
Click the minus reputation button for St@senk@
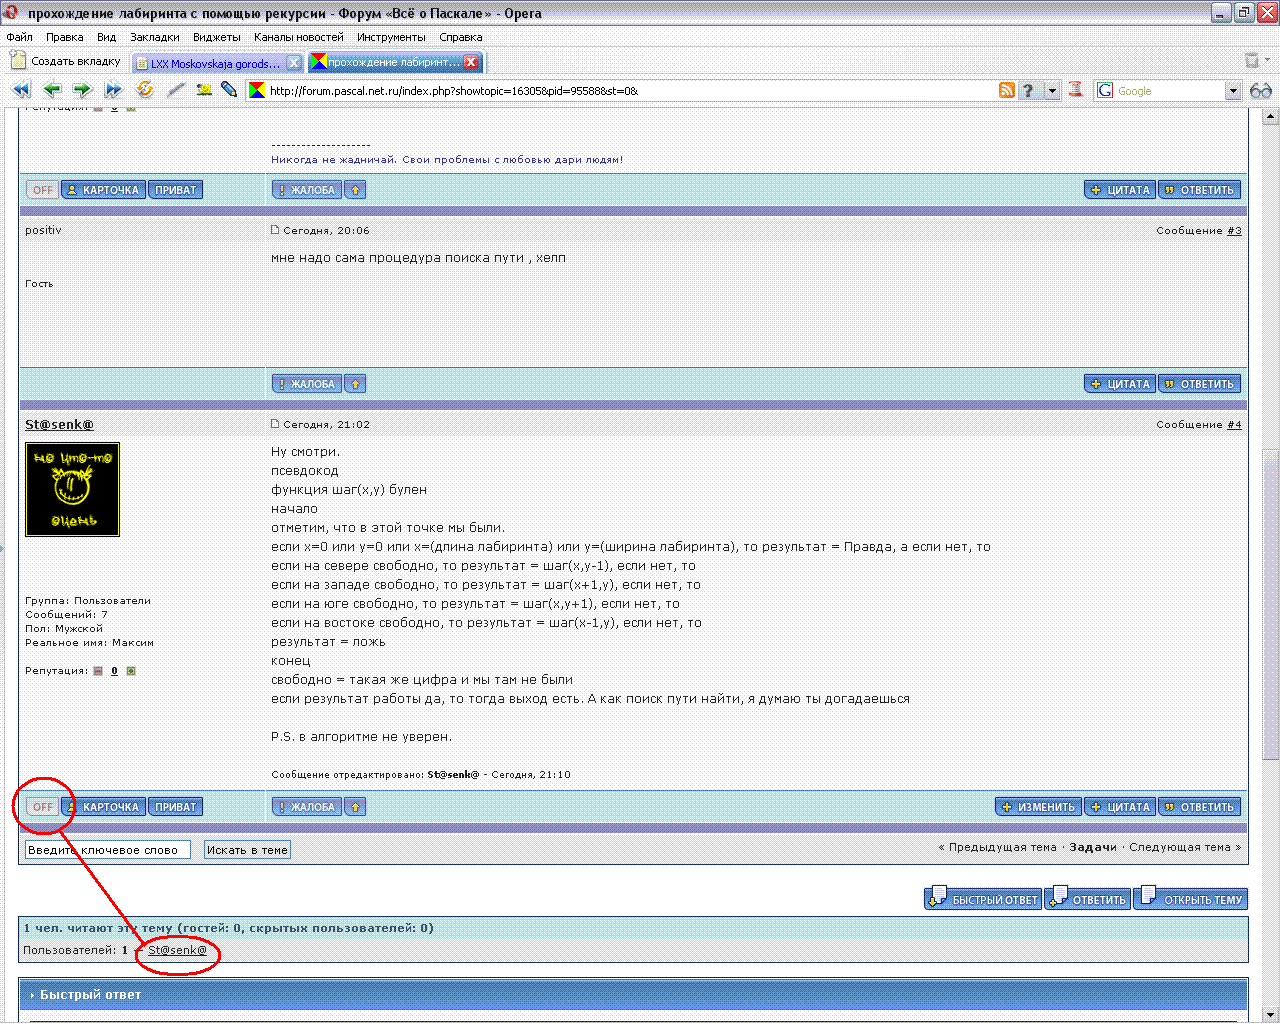98,671
